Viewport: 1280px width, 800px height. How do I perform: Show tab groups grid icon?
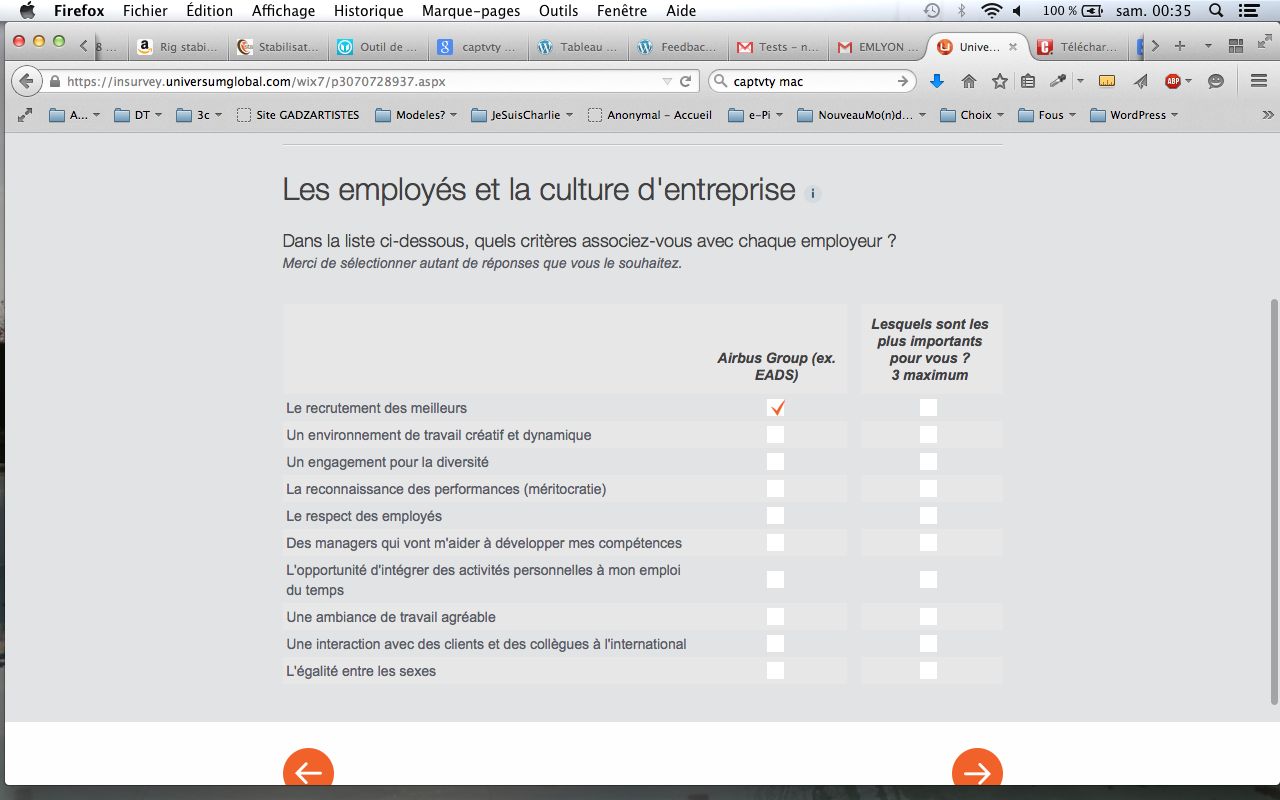tap(1236, 46)
